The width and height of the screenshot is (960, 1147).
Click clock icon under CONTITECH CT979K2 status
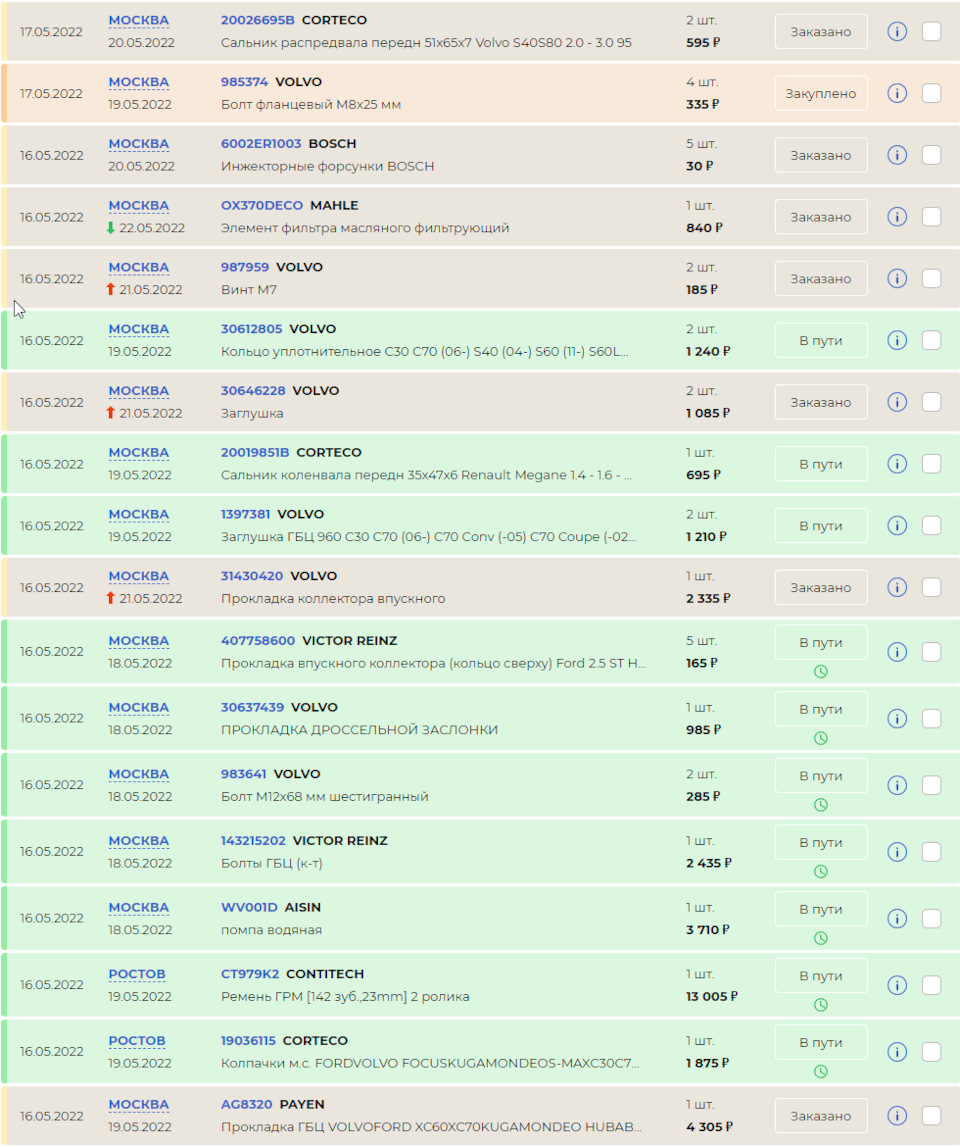coord(821,1005)
